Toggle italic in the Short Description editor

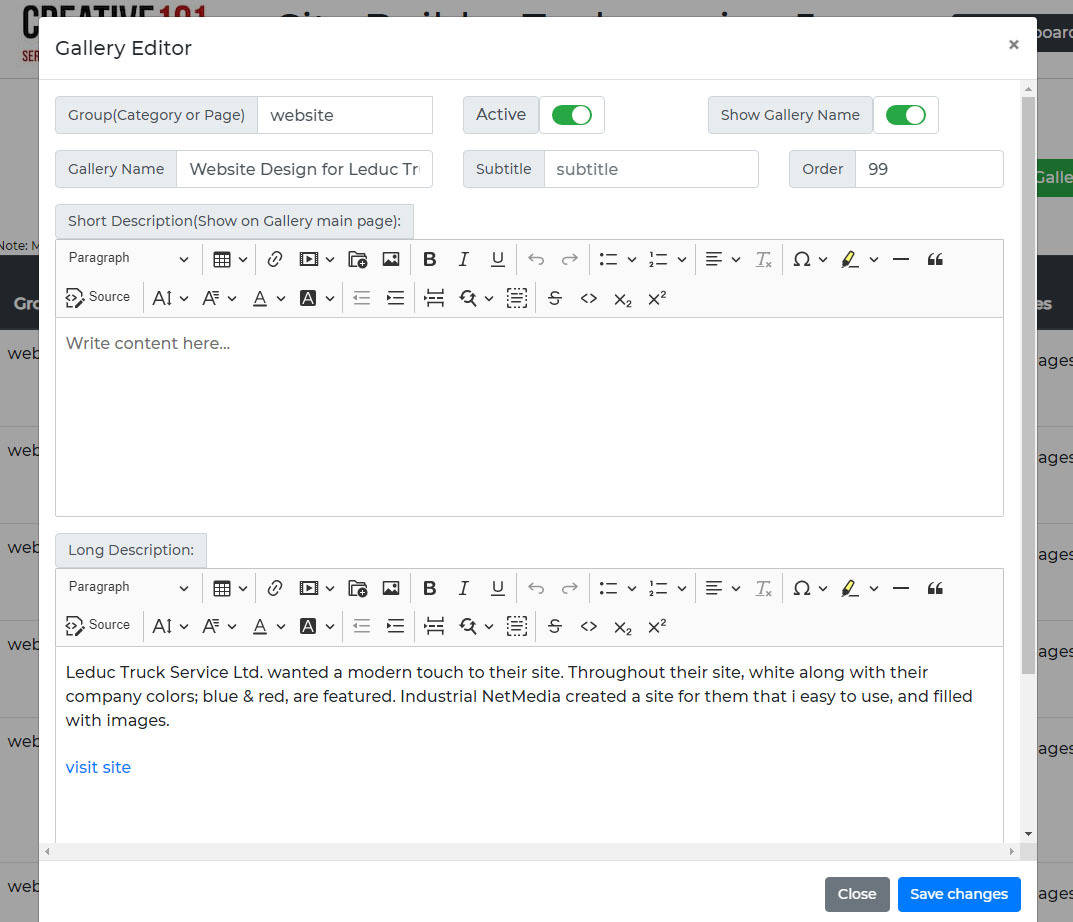(463, 259)
